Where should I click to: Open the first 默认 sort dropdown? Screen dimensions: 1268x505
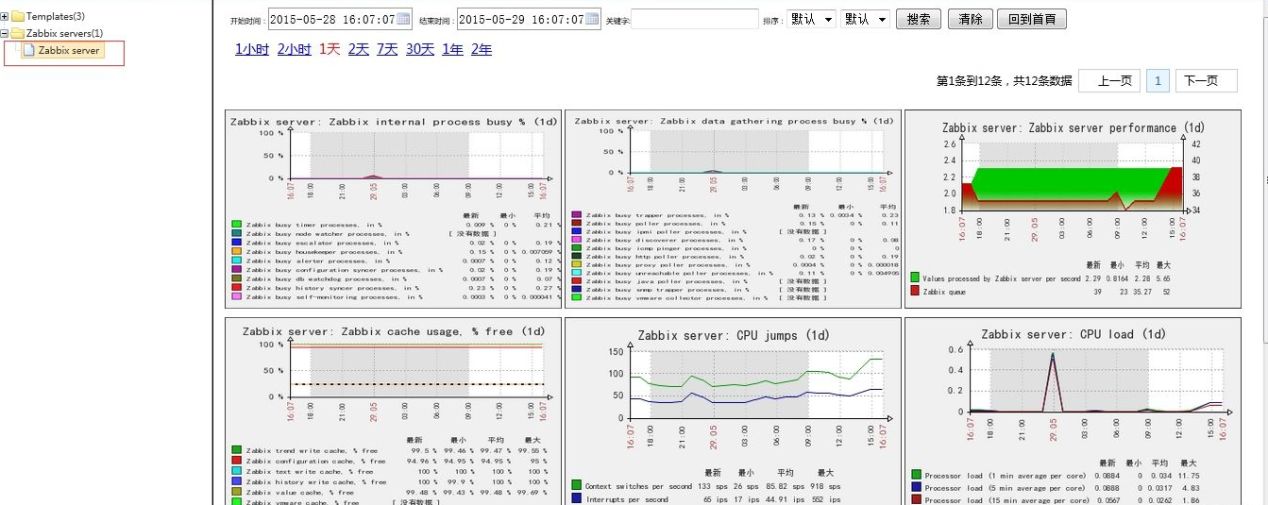pos(811,19)
